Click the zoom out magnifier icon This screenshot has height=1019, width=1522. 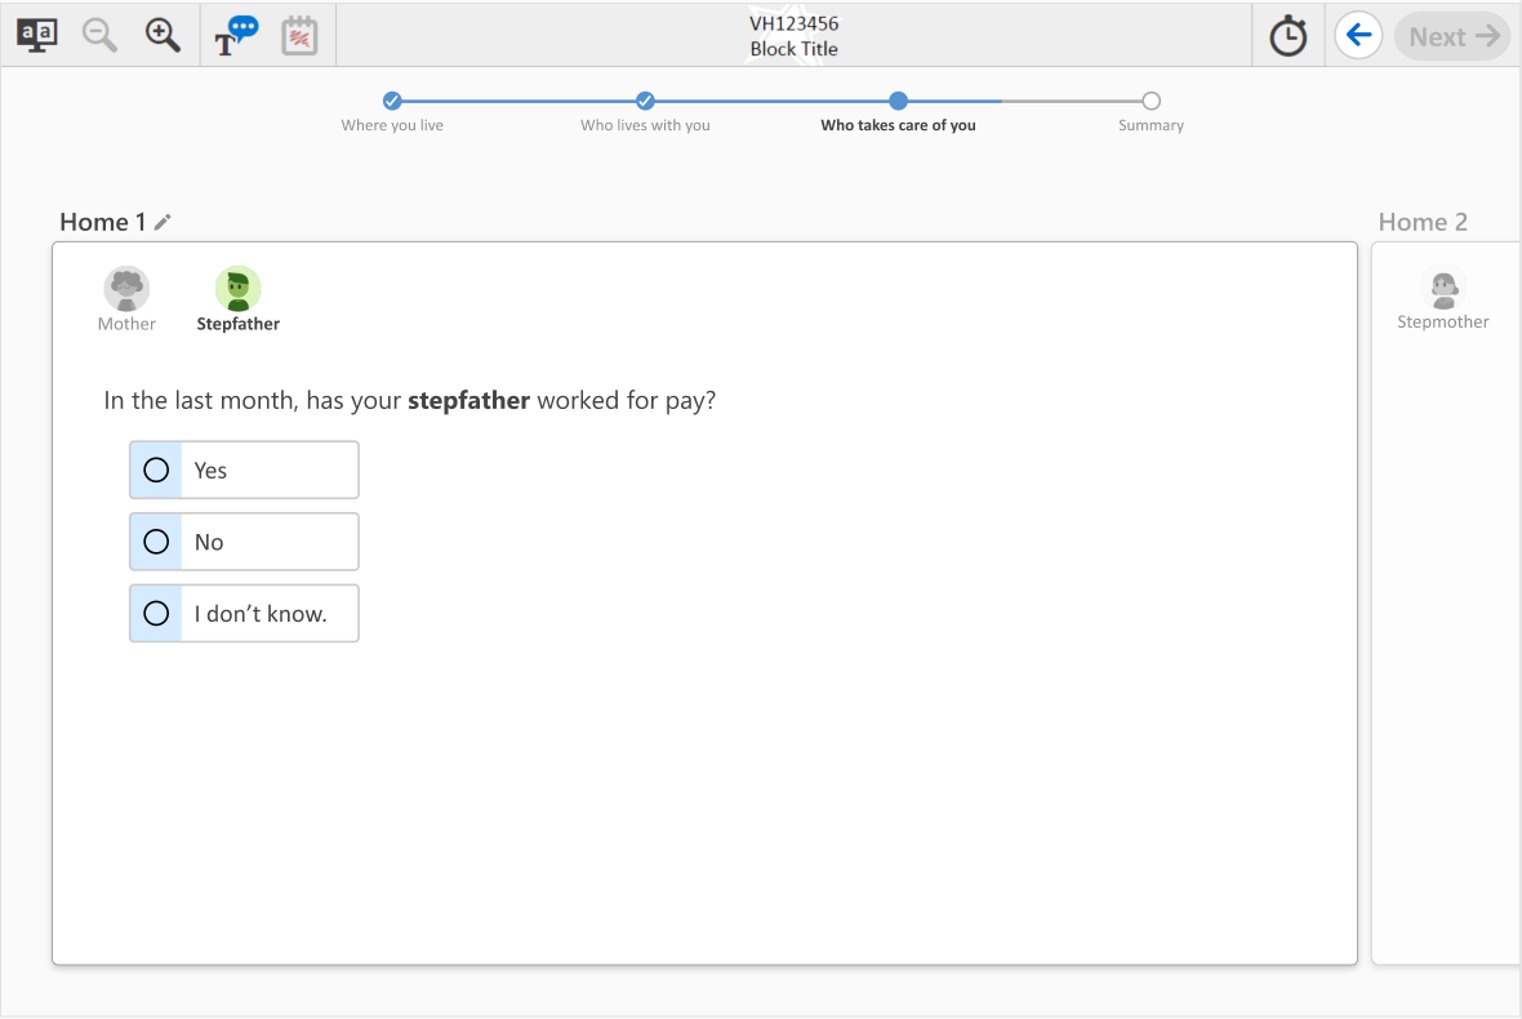coord(99,36)
